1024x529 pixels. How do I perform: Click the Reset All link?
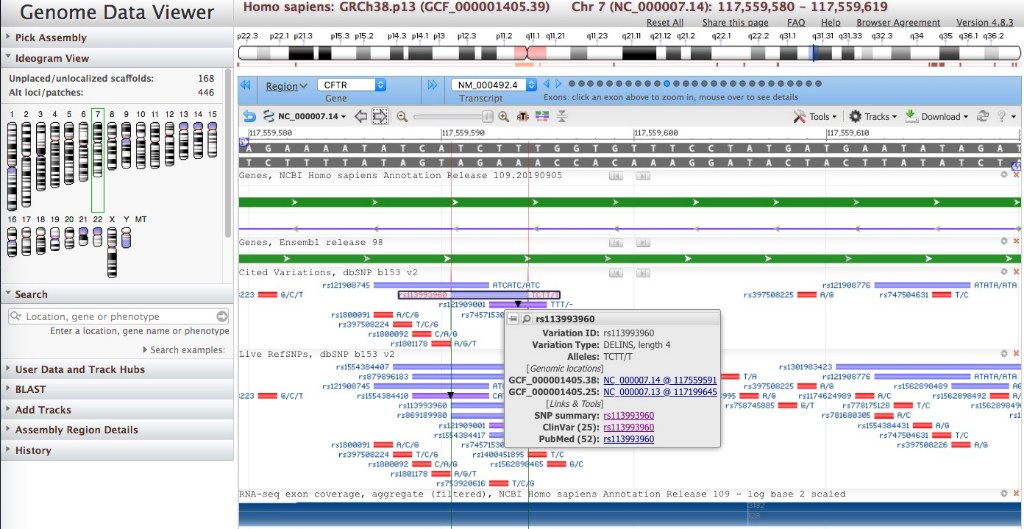[665, 22]
